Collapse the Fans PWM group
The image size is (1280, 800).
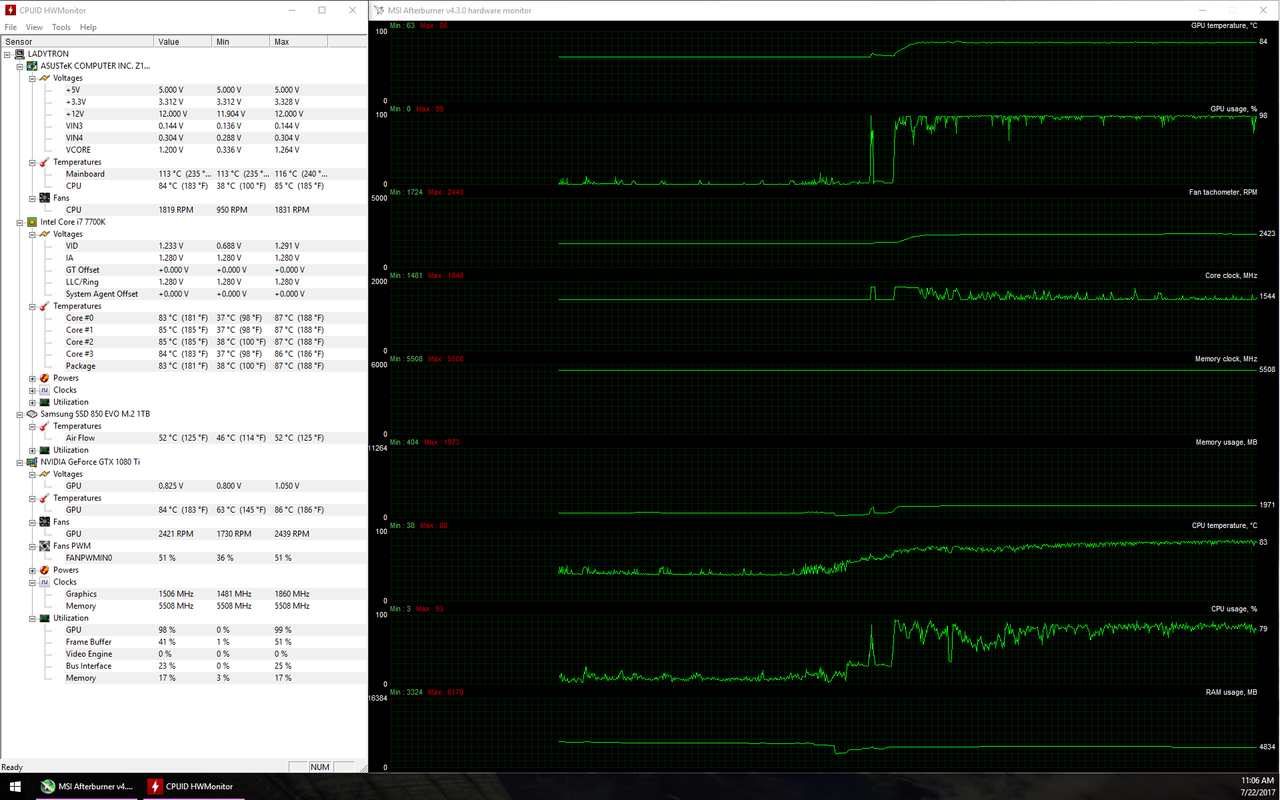pos(32,546)
